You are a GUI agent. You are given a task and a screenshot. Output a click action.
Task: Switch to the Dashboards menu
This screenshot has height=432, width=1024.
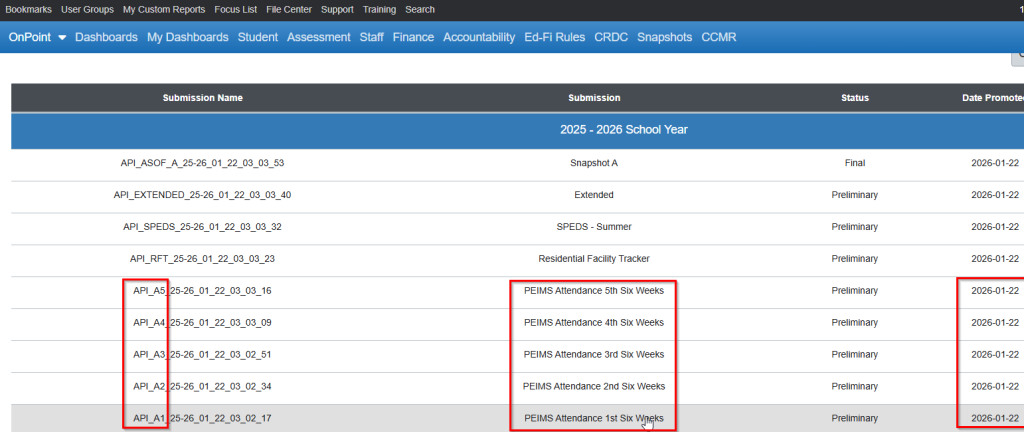[x=106, y=37]
